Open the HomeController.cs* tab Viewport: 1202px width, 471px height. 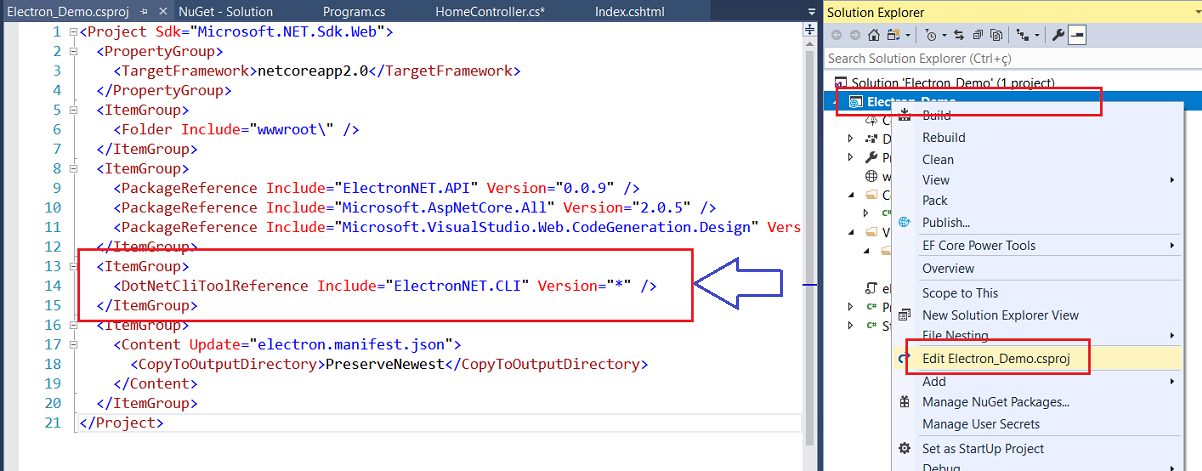489,11
